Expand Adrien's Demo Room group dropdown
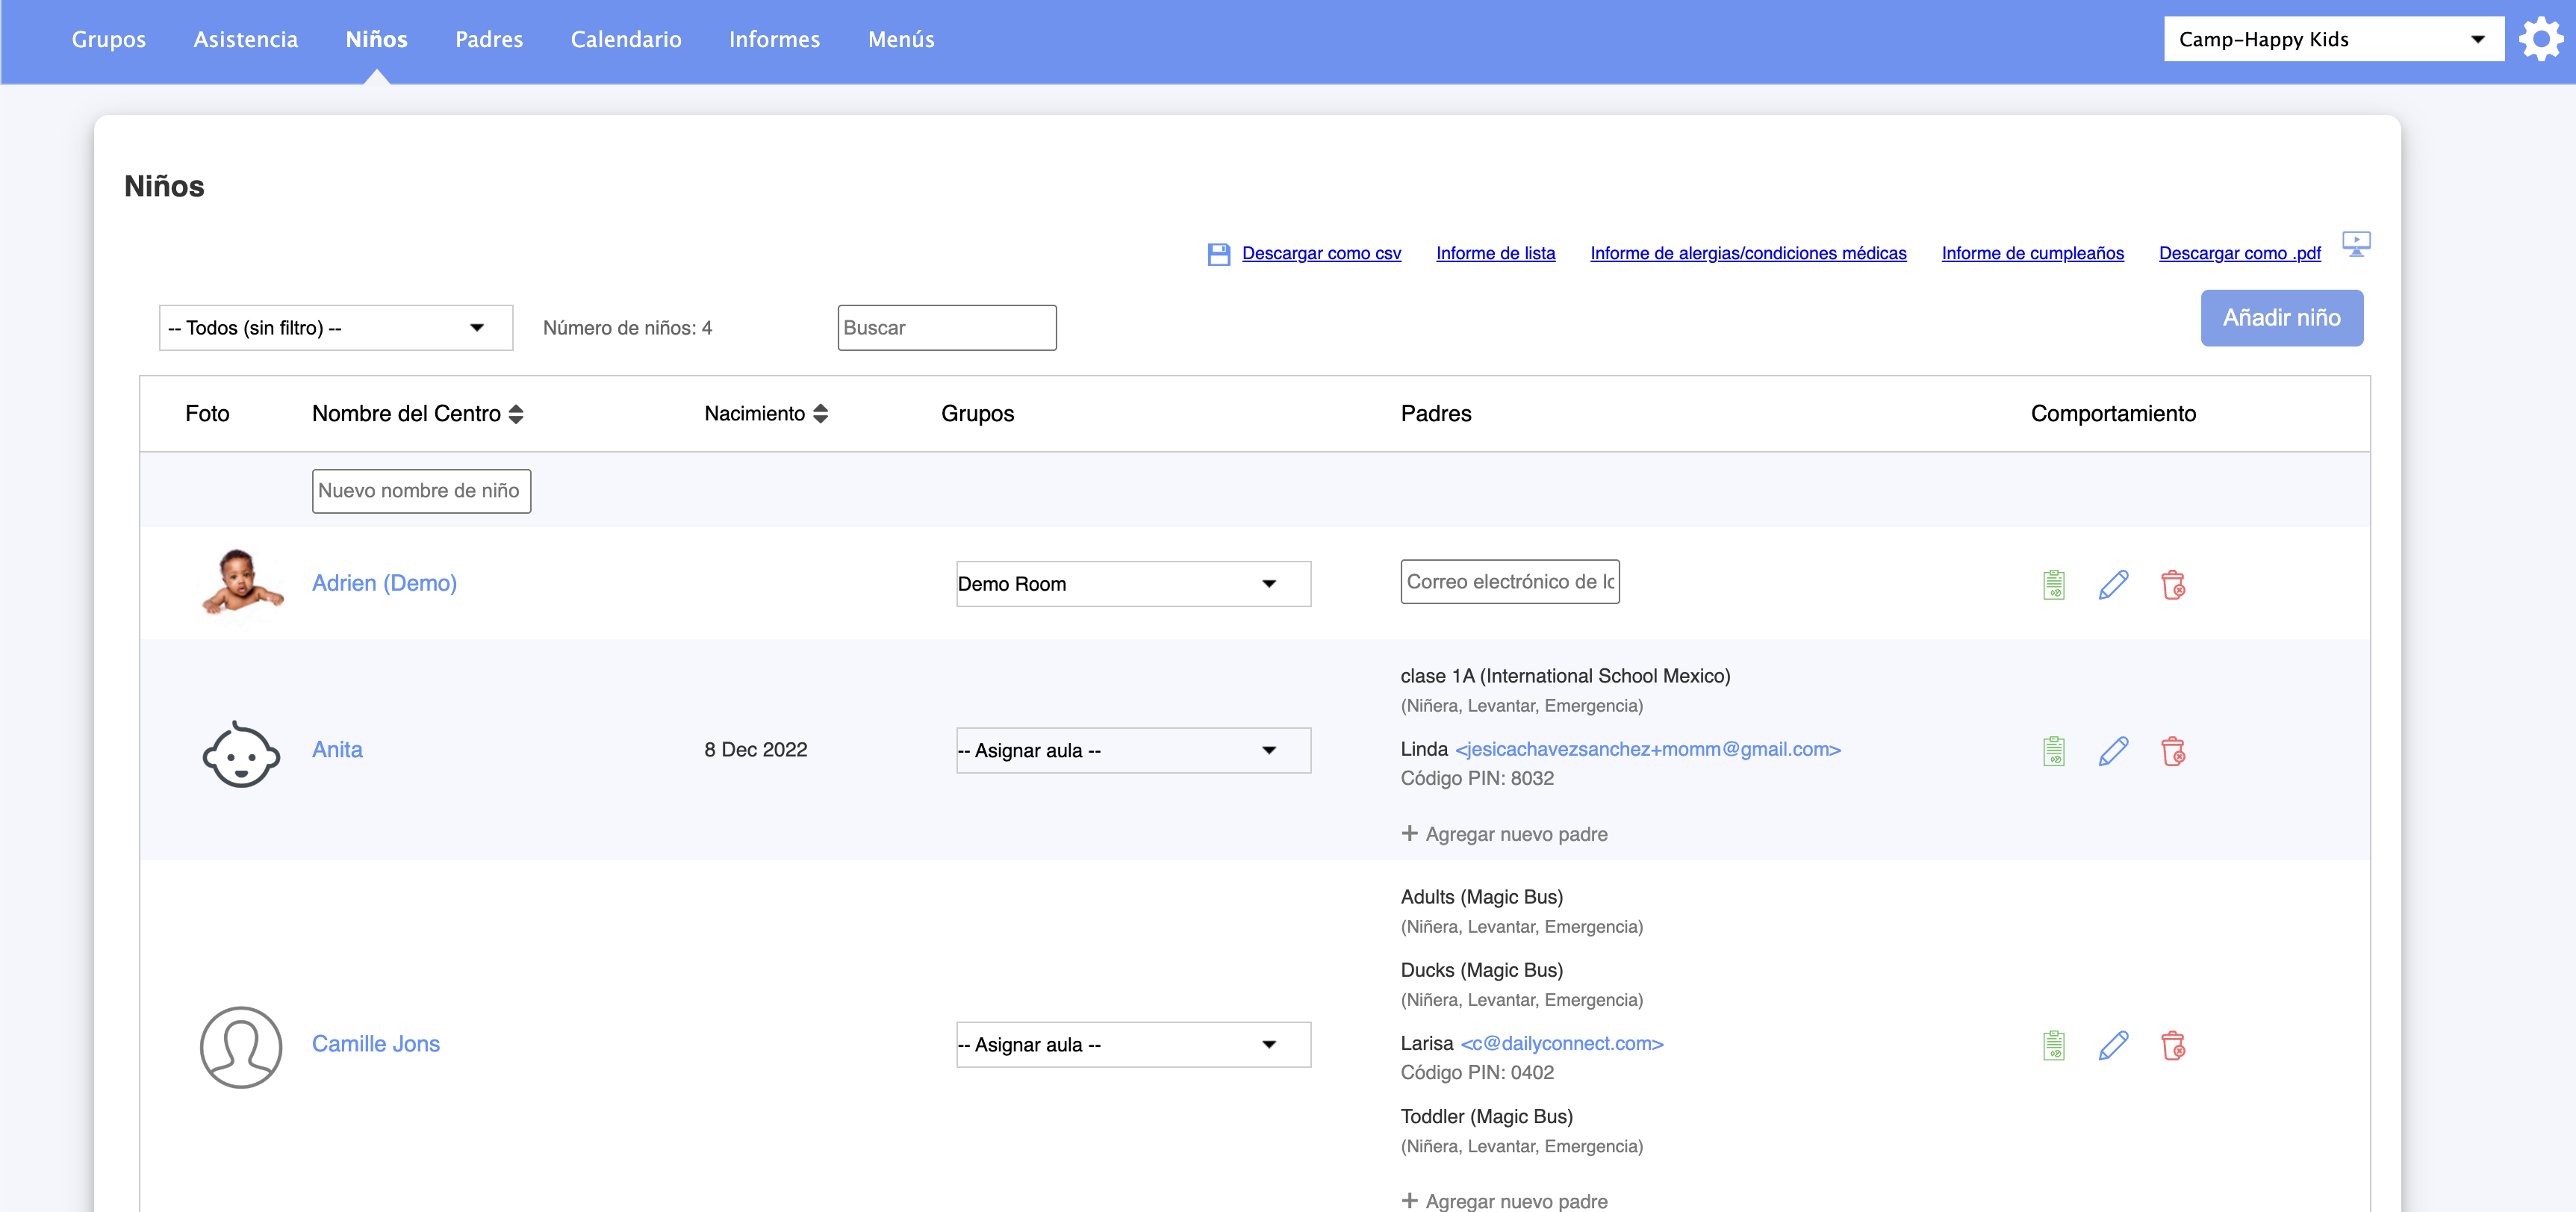 1132,584
